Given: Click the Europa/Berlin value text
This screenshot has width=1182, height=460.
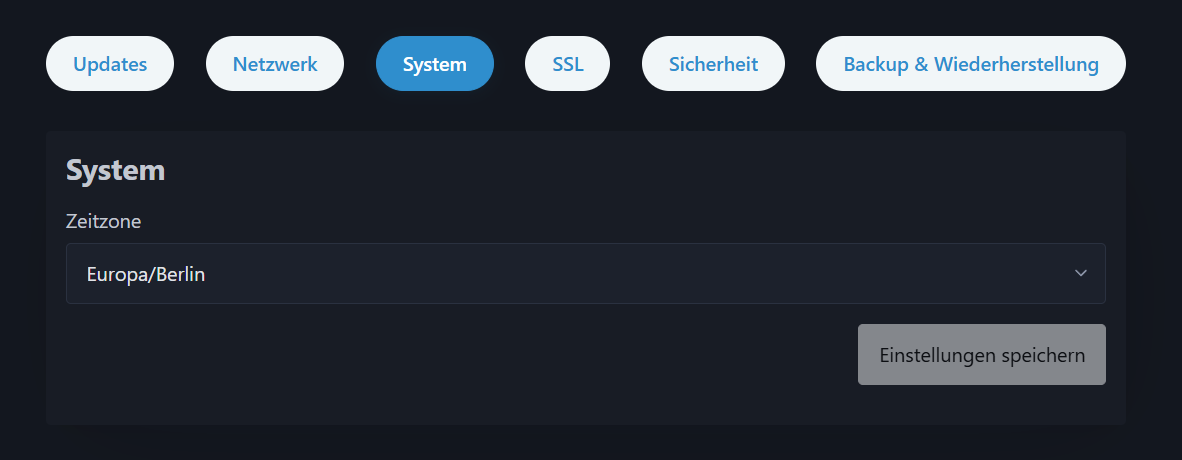Looking at the screenshot, I should point(146,274).
